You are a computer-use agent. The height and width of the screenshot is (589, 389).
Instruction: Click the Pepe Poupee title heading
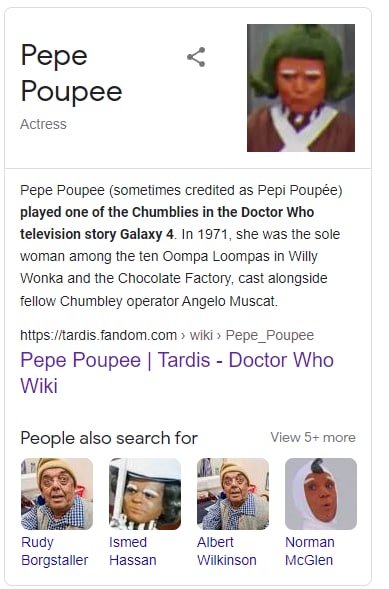point(71,73)
